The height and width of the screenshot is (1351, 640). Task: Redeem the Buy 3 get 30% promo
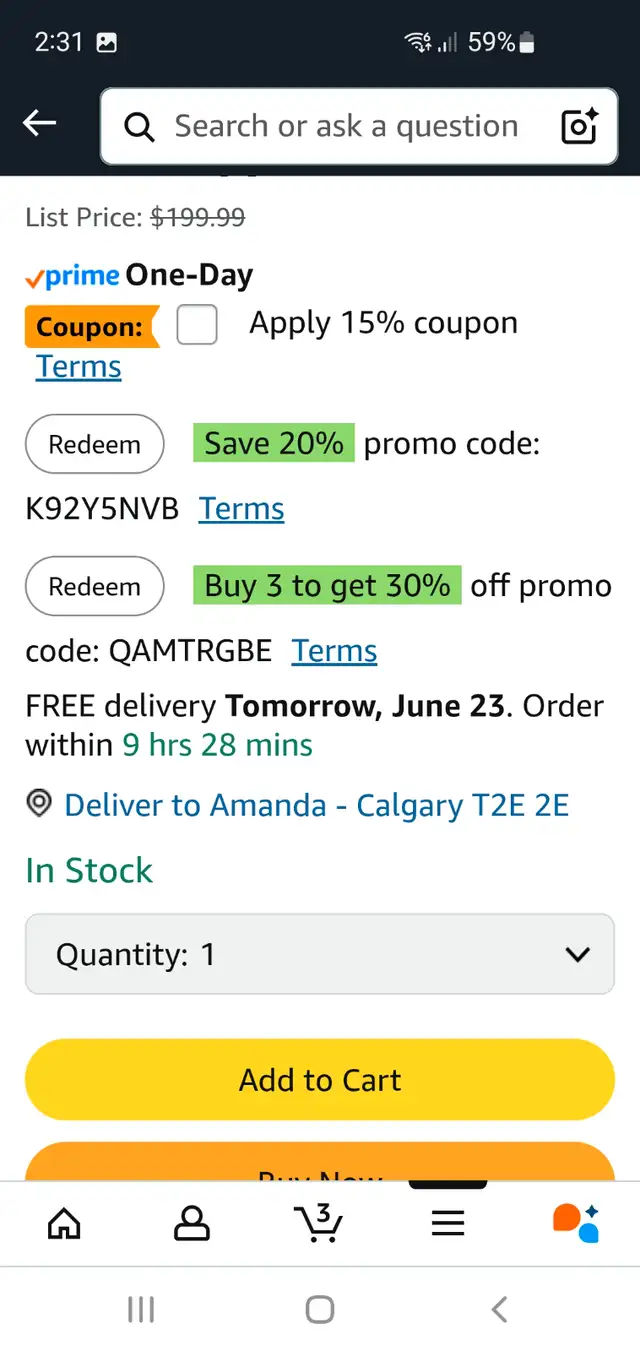(x=95, y=586)
